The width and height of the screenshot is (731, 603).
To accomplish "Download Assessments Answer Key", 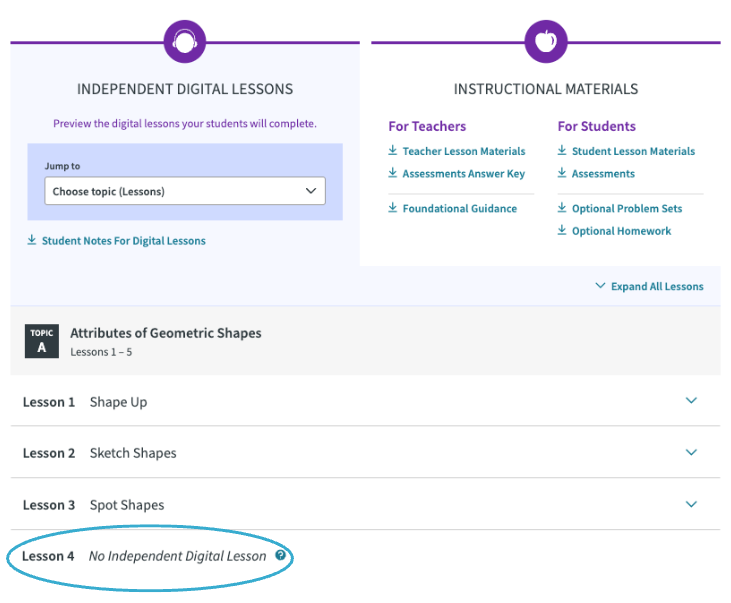I will (463, 173).
